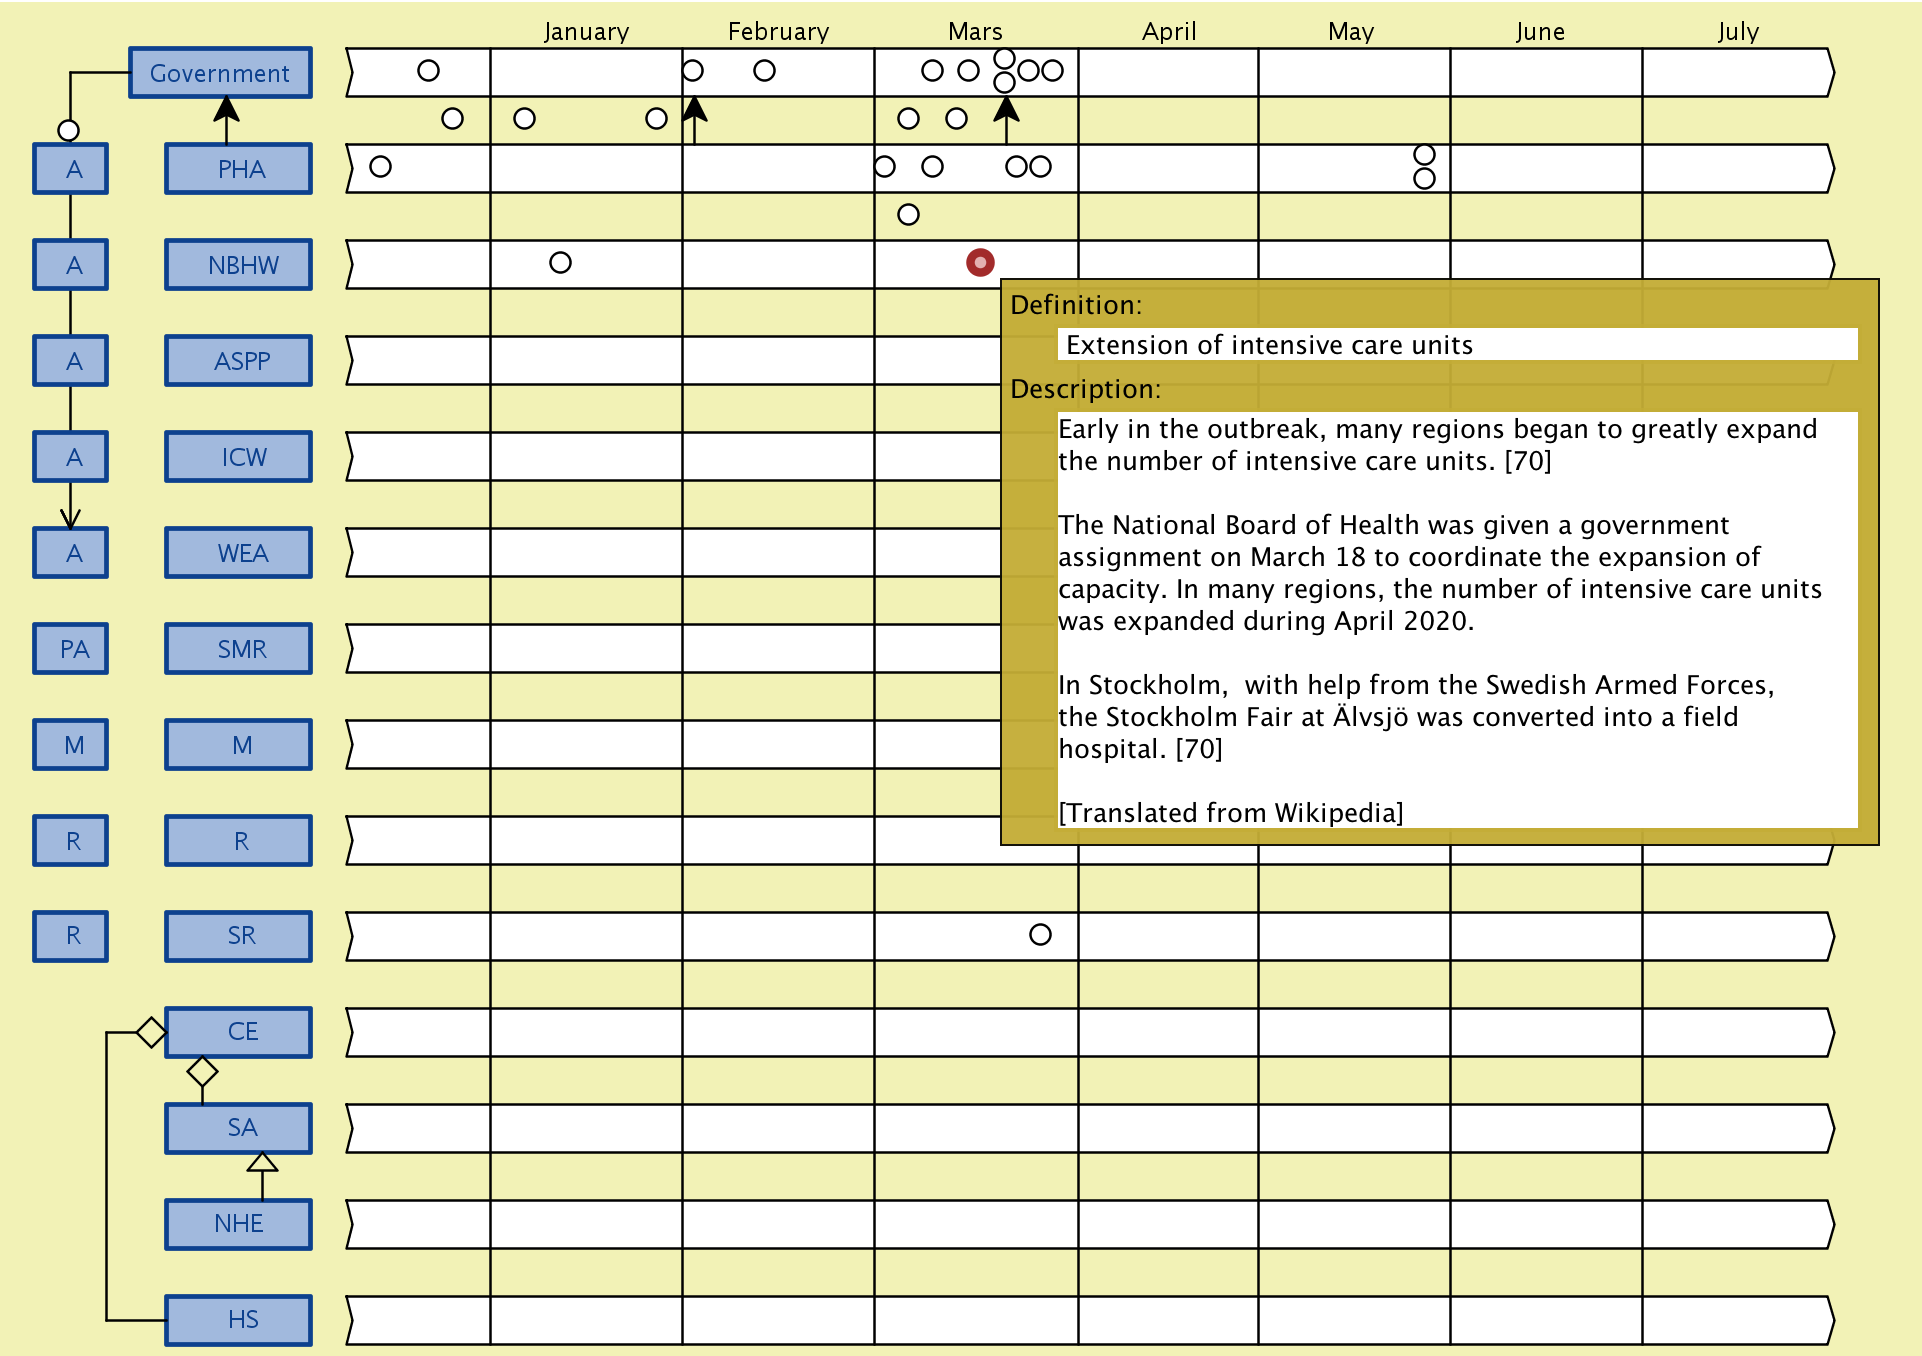
Task: Click the top event circle in PHA May column
Action: tap(1424, 155)
